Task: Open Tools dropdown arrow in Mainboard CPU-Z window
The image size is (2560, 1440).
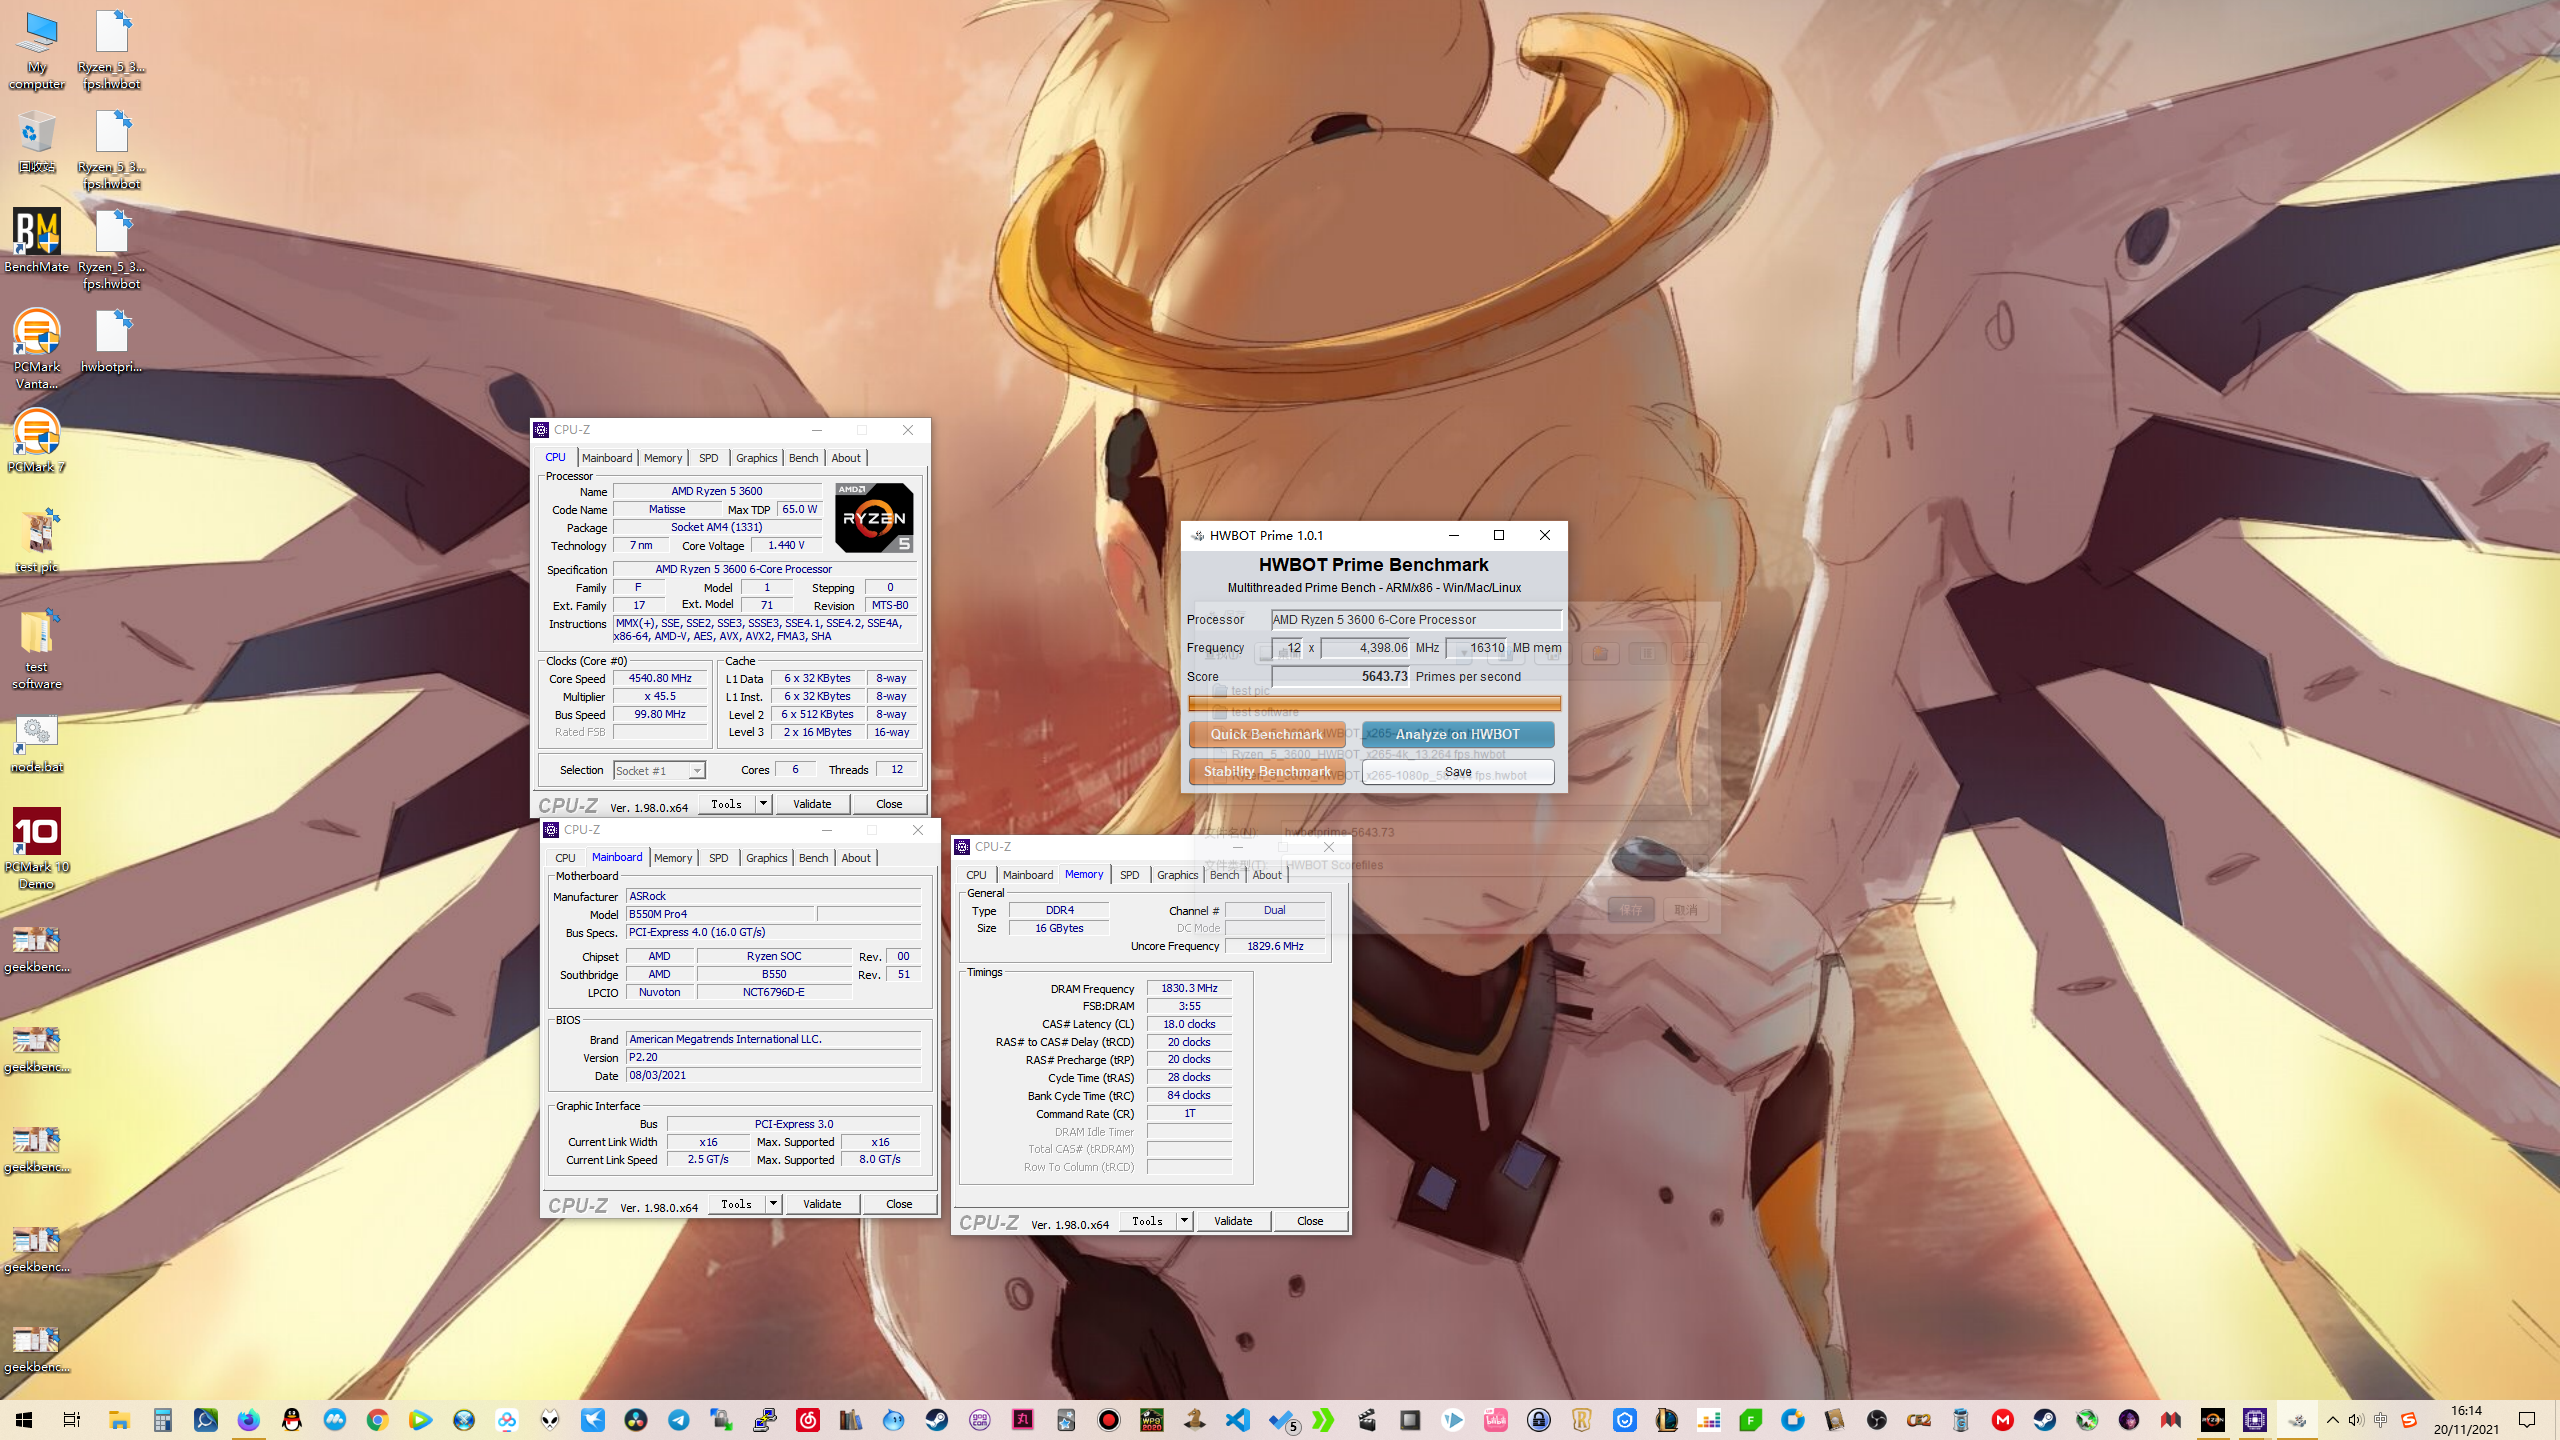Action: [773, 1203]
